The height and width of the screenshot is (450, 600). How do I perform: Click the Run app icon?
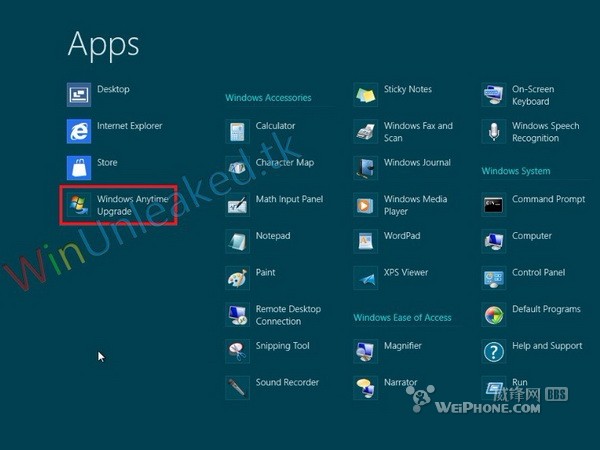[x=494, y=388]
